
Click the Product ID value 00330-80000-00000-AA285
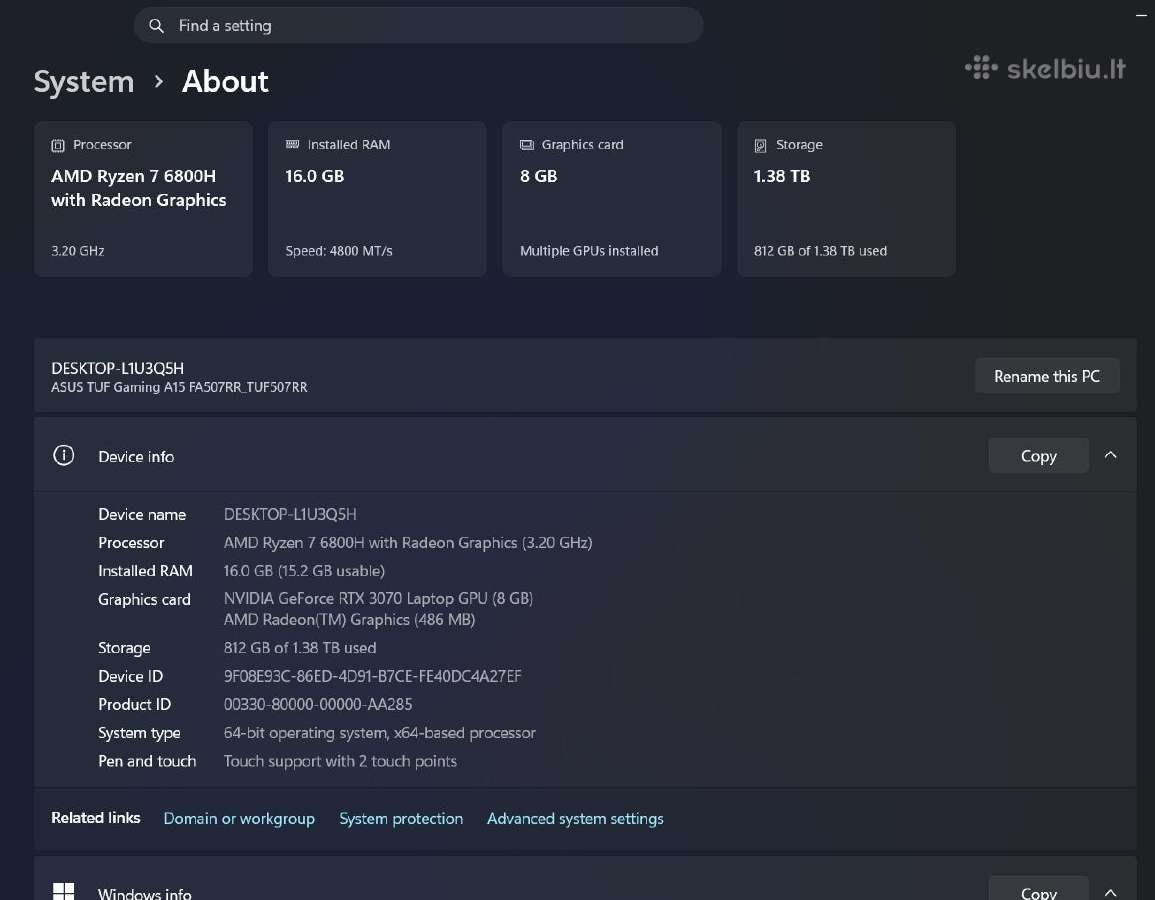(x=317, y=704)
